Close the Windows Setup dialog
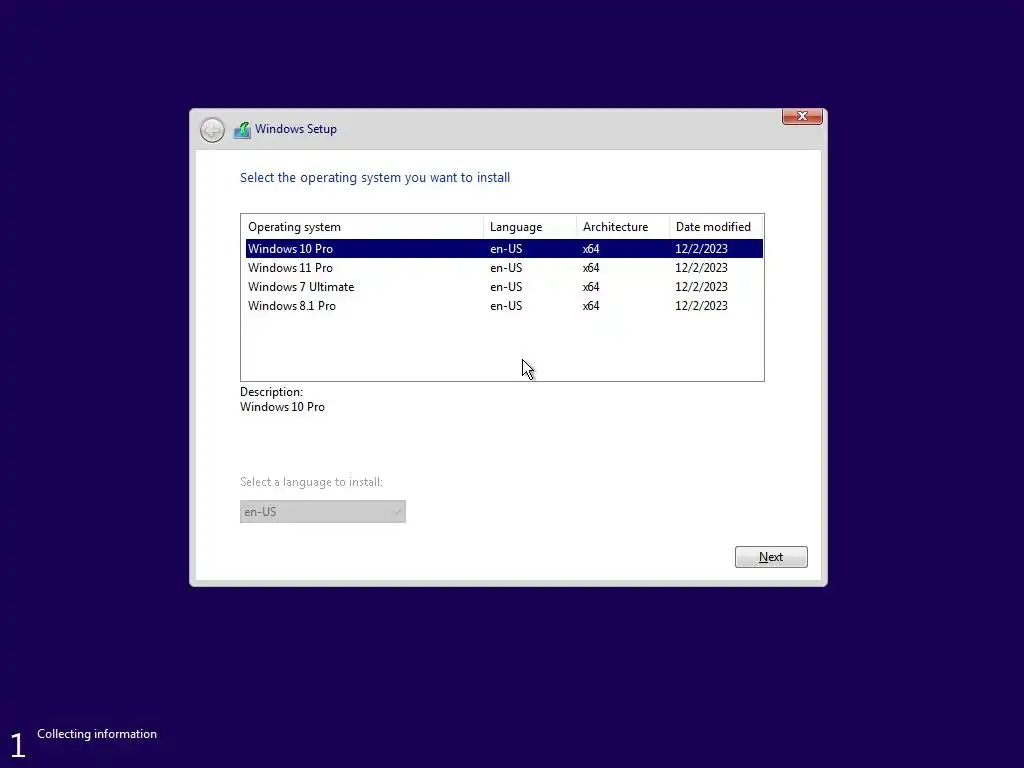The width and height of the screenshot is (1024, 768). pyautogui.click(x=802, y=116)
